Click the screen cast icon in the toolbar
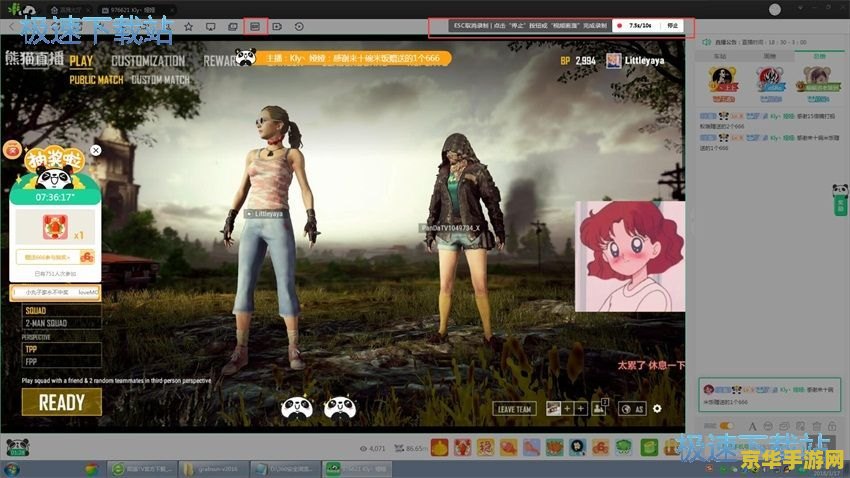Screen dimensions: 850x478 coord(210,26)
